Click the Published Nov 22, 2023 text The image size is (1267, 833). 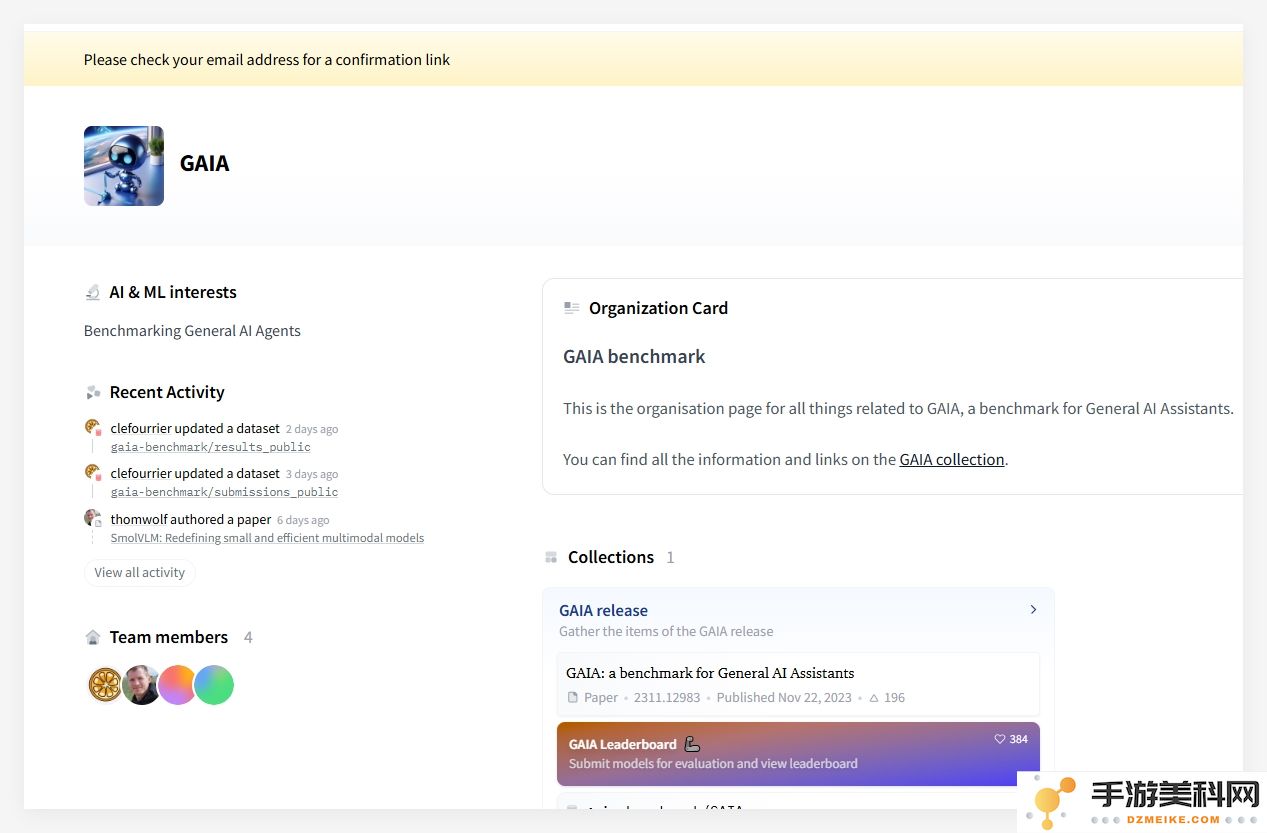click(x=784, y=698)
